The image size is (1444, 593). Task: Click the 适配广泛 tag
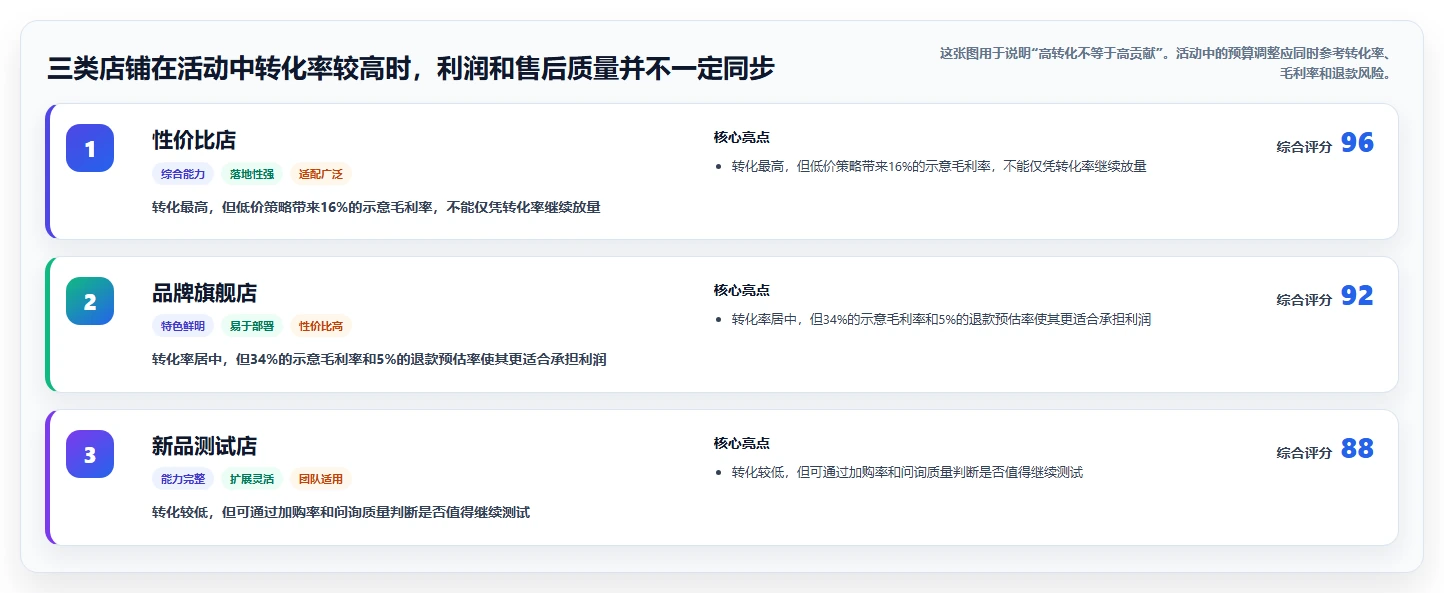point(321,174)
